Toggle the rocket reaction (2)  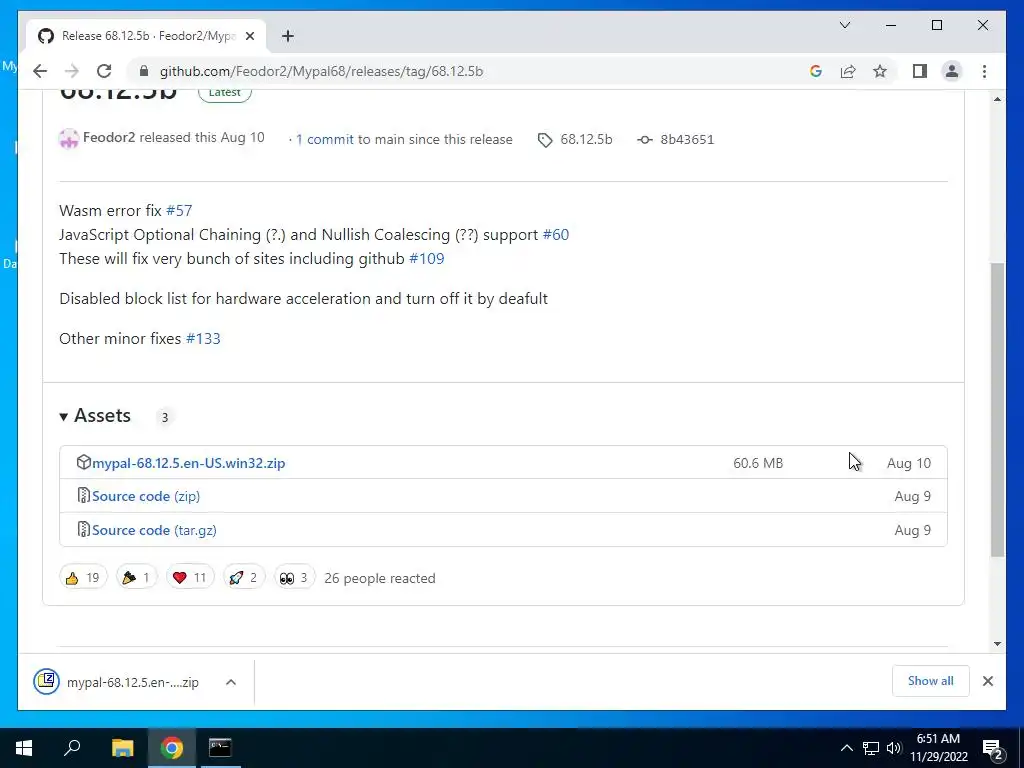[244, 577]
